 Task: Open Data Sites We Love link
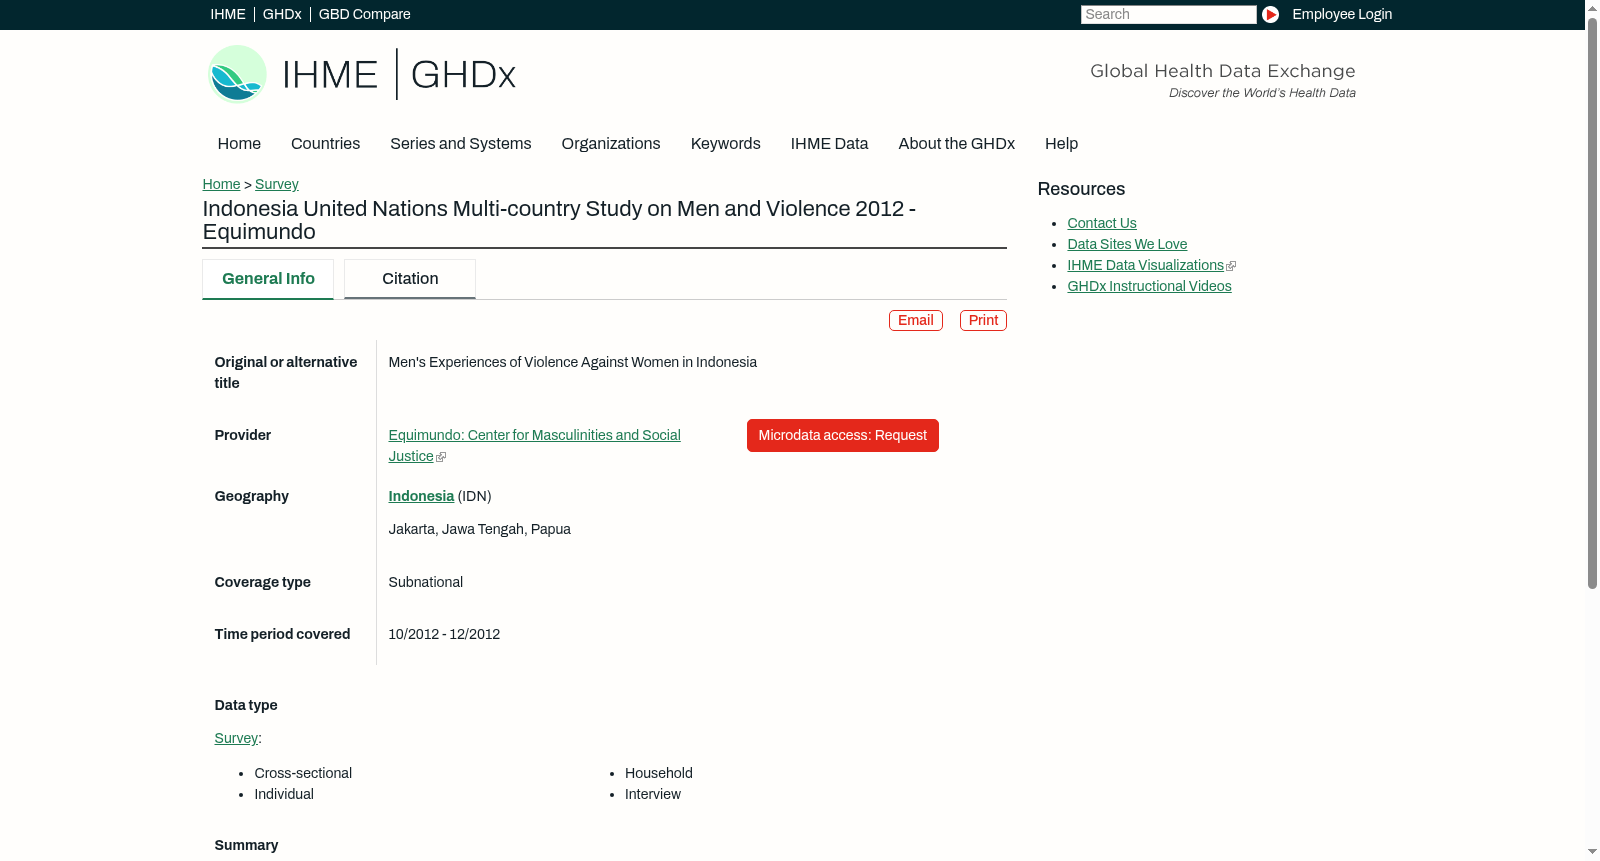(x=1127, y=245)
